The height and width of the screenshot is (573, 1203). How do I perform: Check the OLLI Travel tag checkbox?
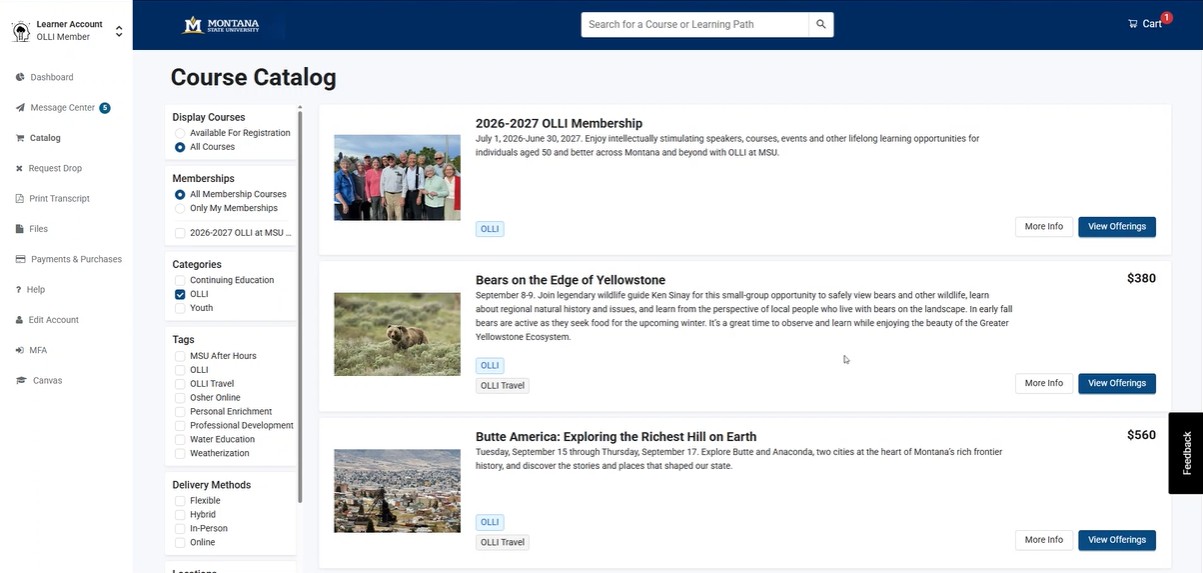coord(180,384)
